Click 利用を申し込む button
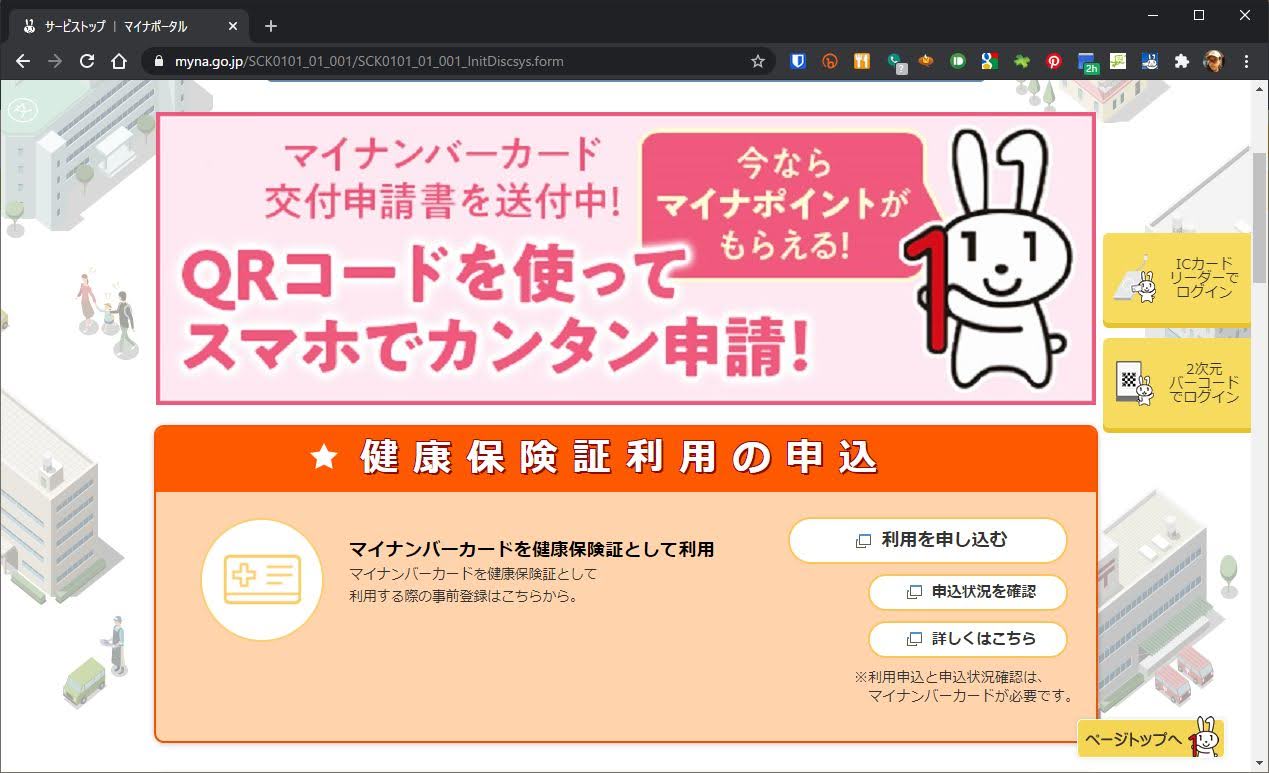This screenshot has height=773, width=1269. [x=928, y=540]
